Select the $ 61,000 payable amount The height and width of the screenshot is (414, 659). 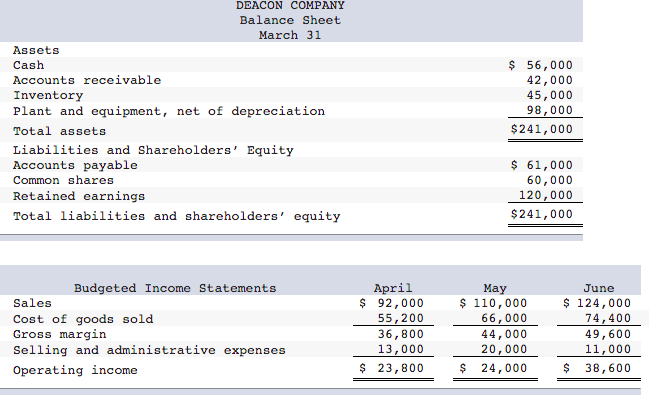[542, 165]
